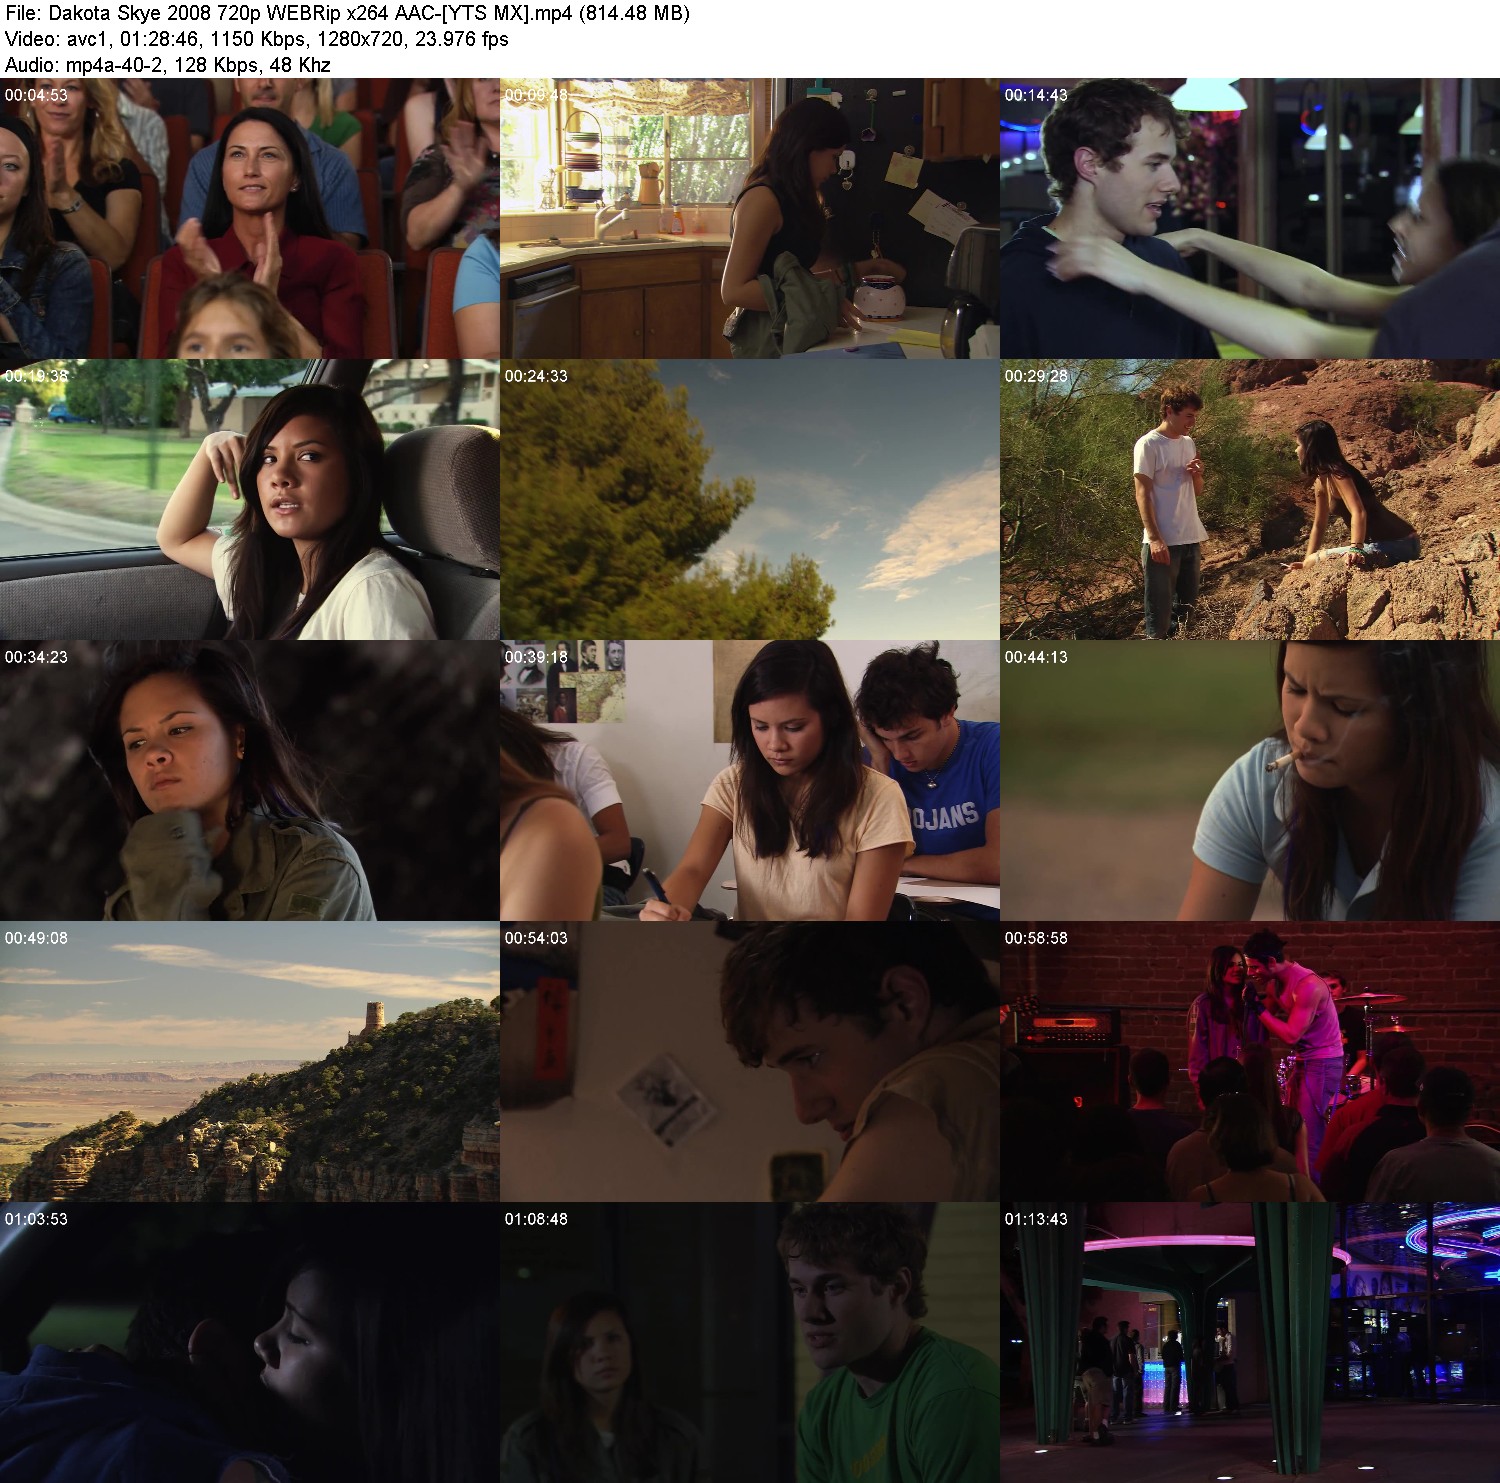Click the thumbnail stamped 01:08:48
The image size is (1500, 1483).
pyautogui.click(x=749, y=1342)
